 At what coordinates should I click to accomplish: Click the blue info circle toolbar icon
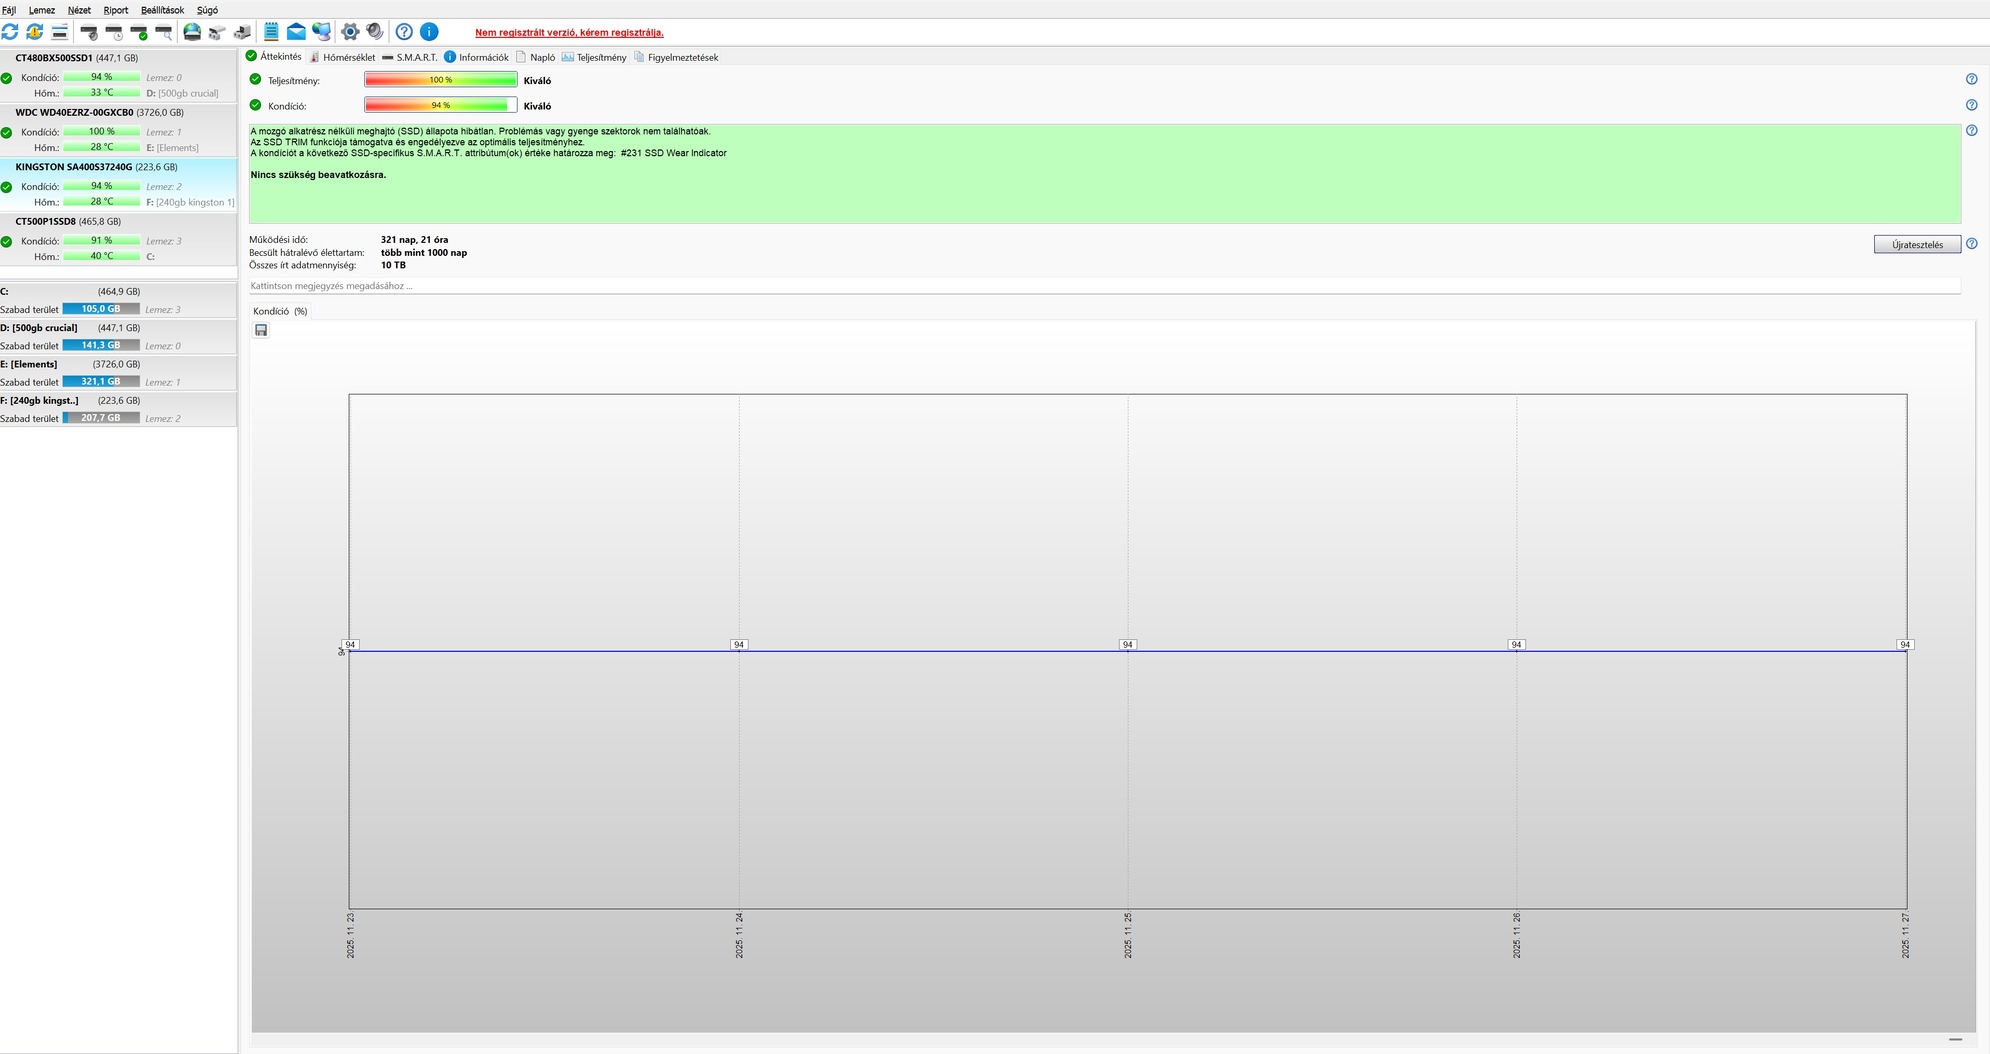(429, 32)
